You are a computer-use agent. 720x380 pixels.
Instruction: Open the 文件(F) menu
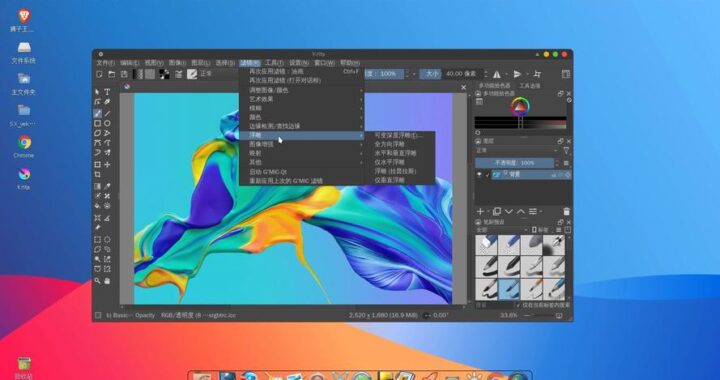point(105,63)
